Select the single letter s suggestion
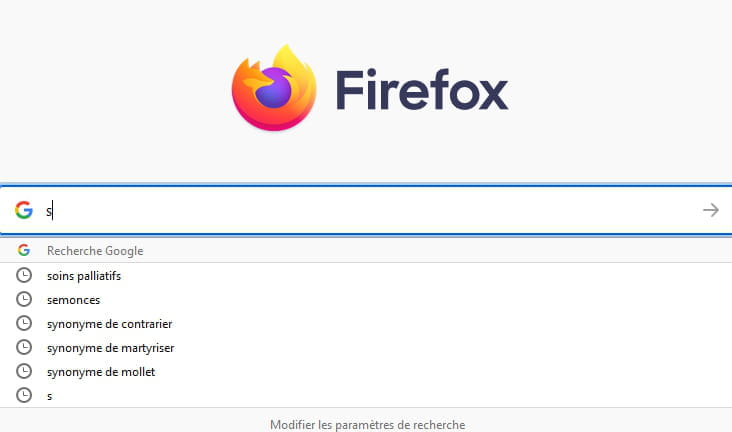 [50, 395]
